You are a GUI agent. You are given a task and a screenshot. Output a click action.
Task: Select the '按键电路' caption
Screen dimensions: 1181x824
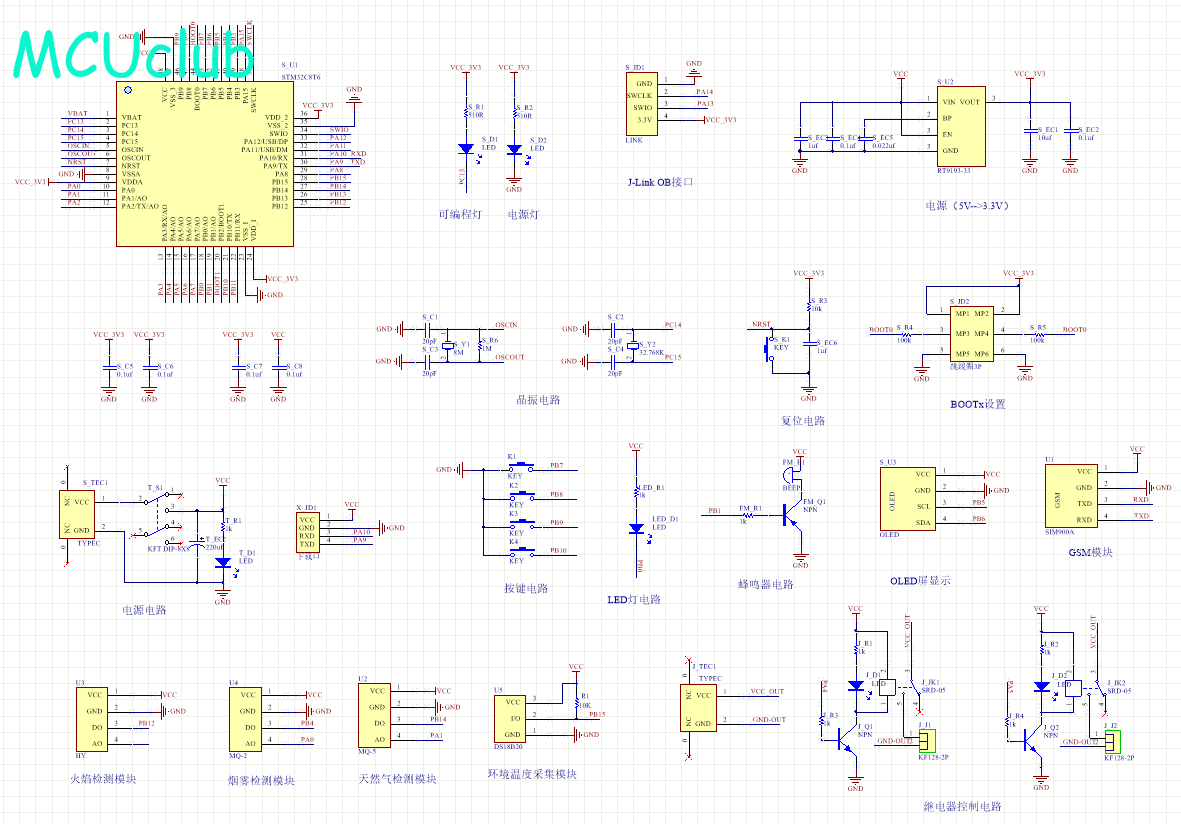[526, 588]
